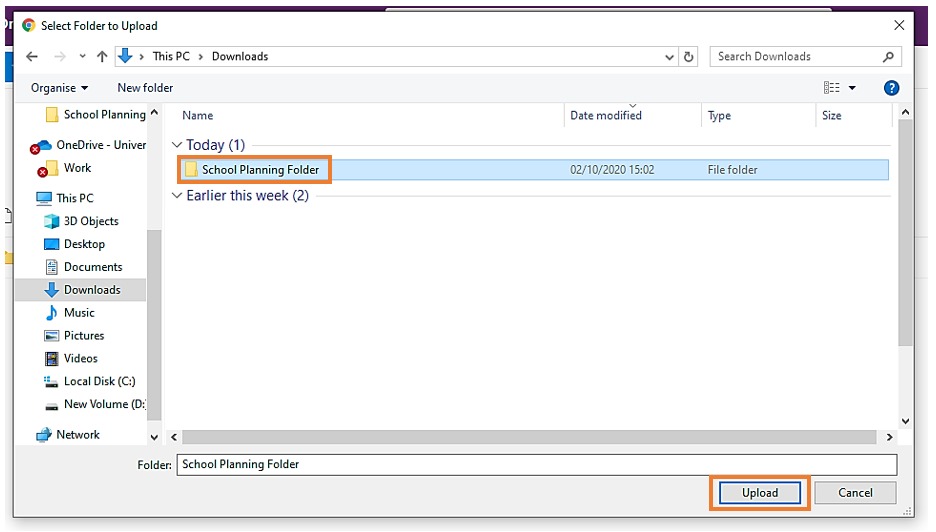
Task: Click the sidebar scroll up arrow
Action: click(155, 112)
